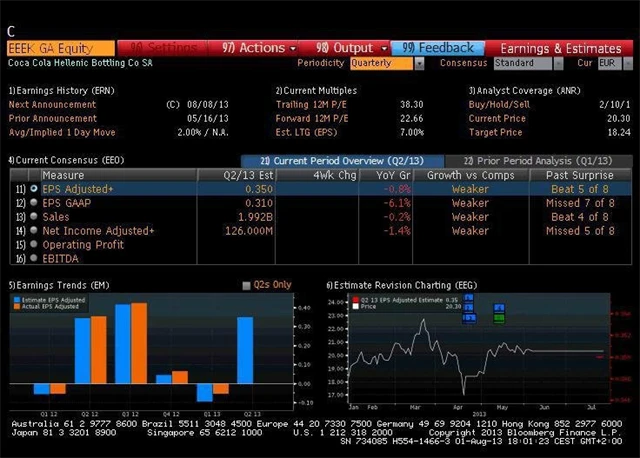Viewport: 640px width, 458px height.
Task: Click the EEEK GA Equity ticker field
Action: pos(61,49)
